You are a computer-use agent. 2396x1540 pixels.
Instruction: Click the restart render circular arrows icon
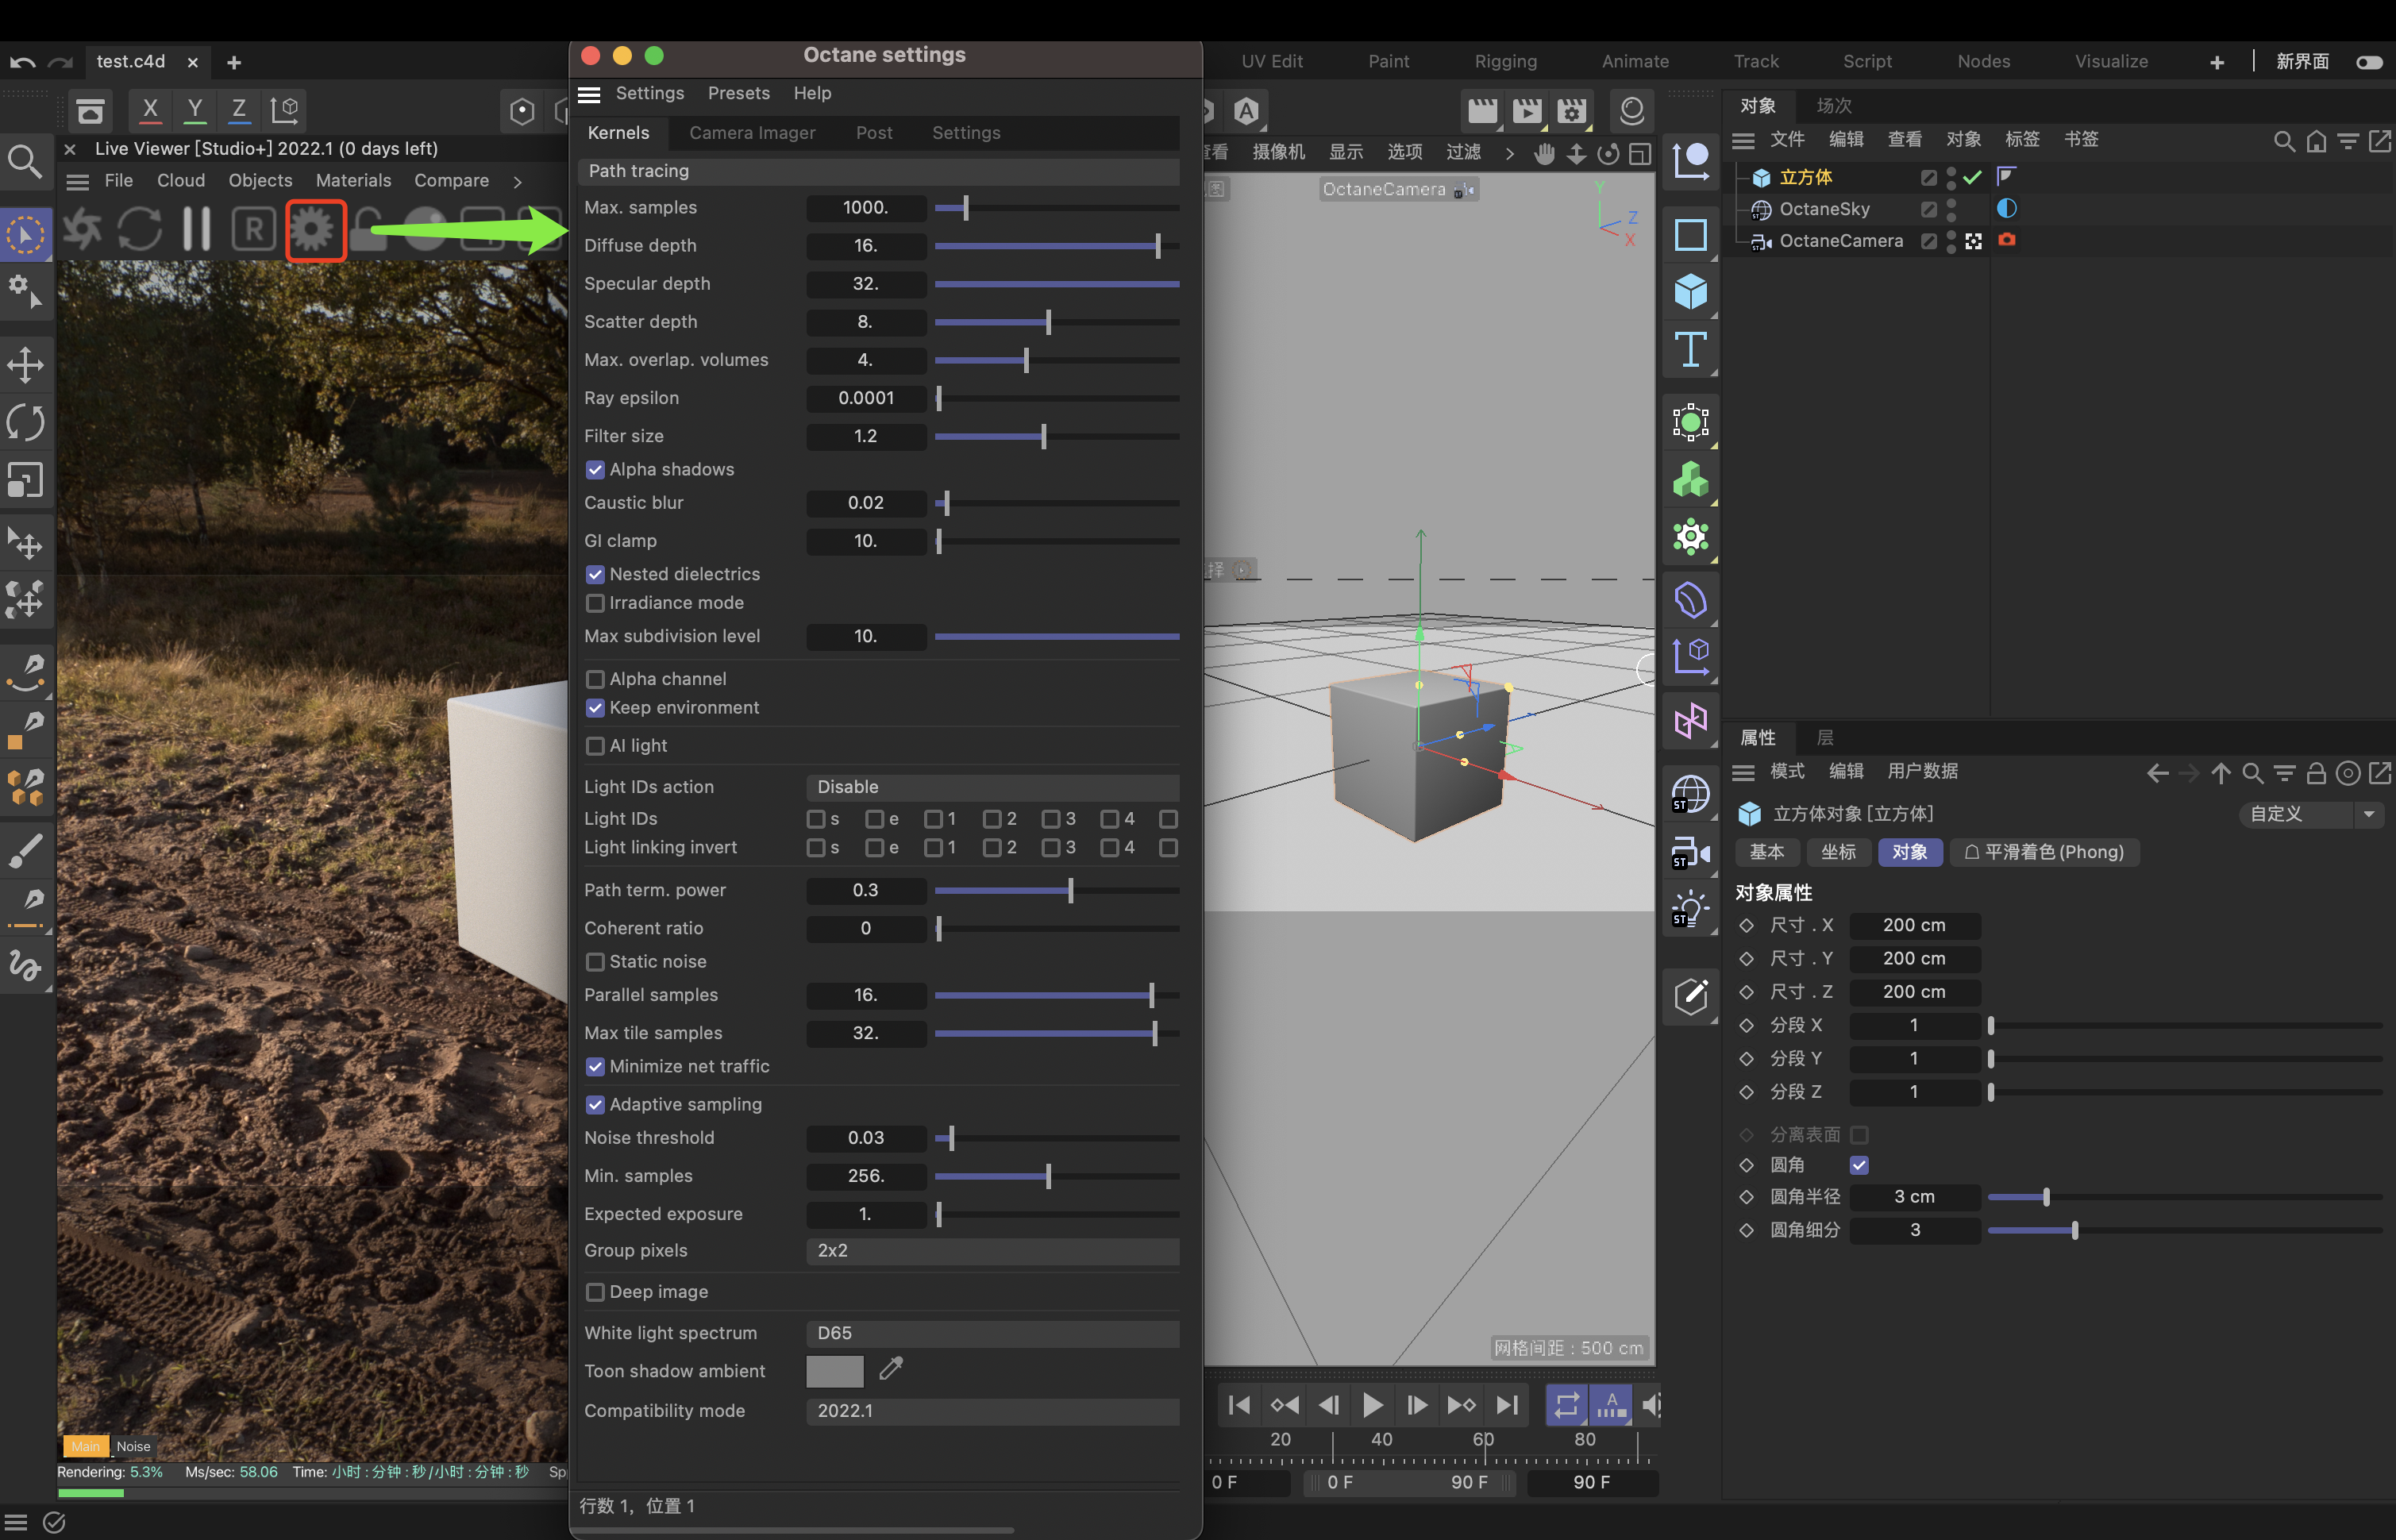click(x=139, y=230)
